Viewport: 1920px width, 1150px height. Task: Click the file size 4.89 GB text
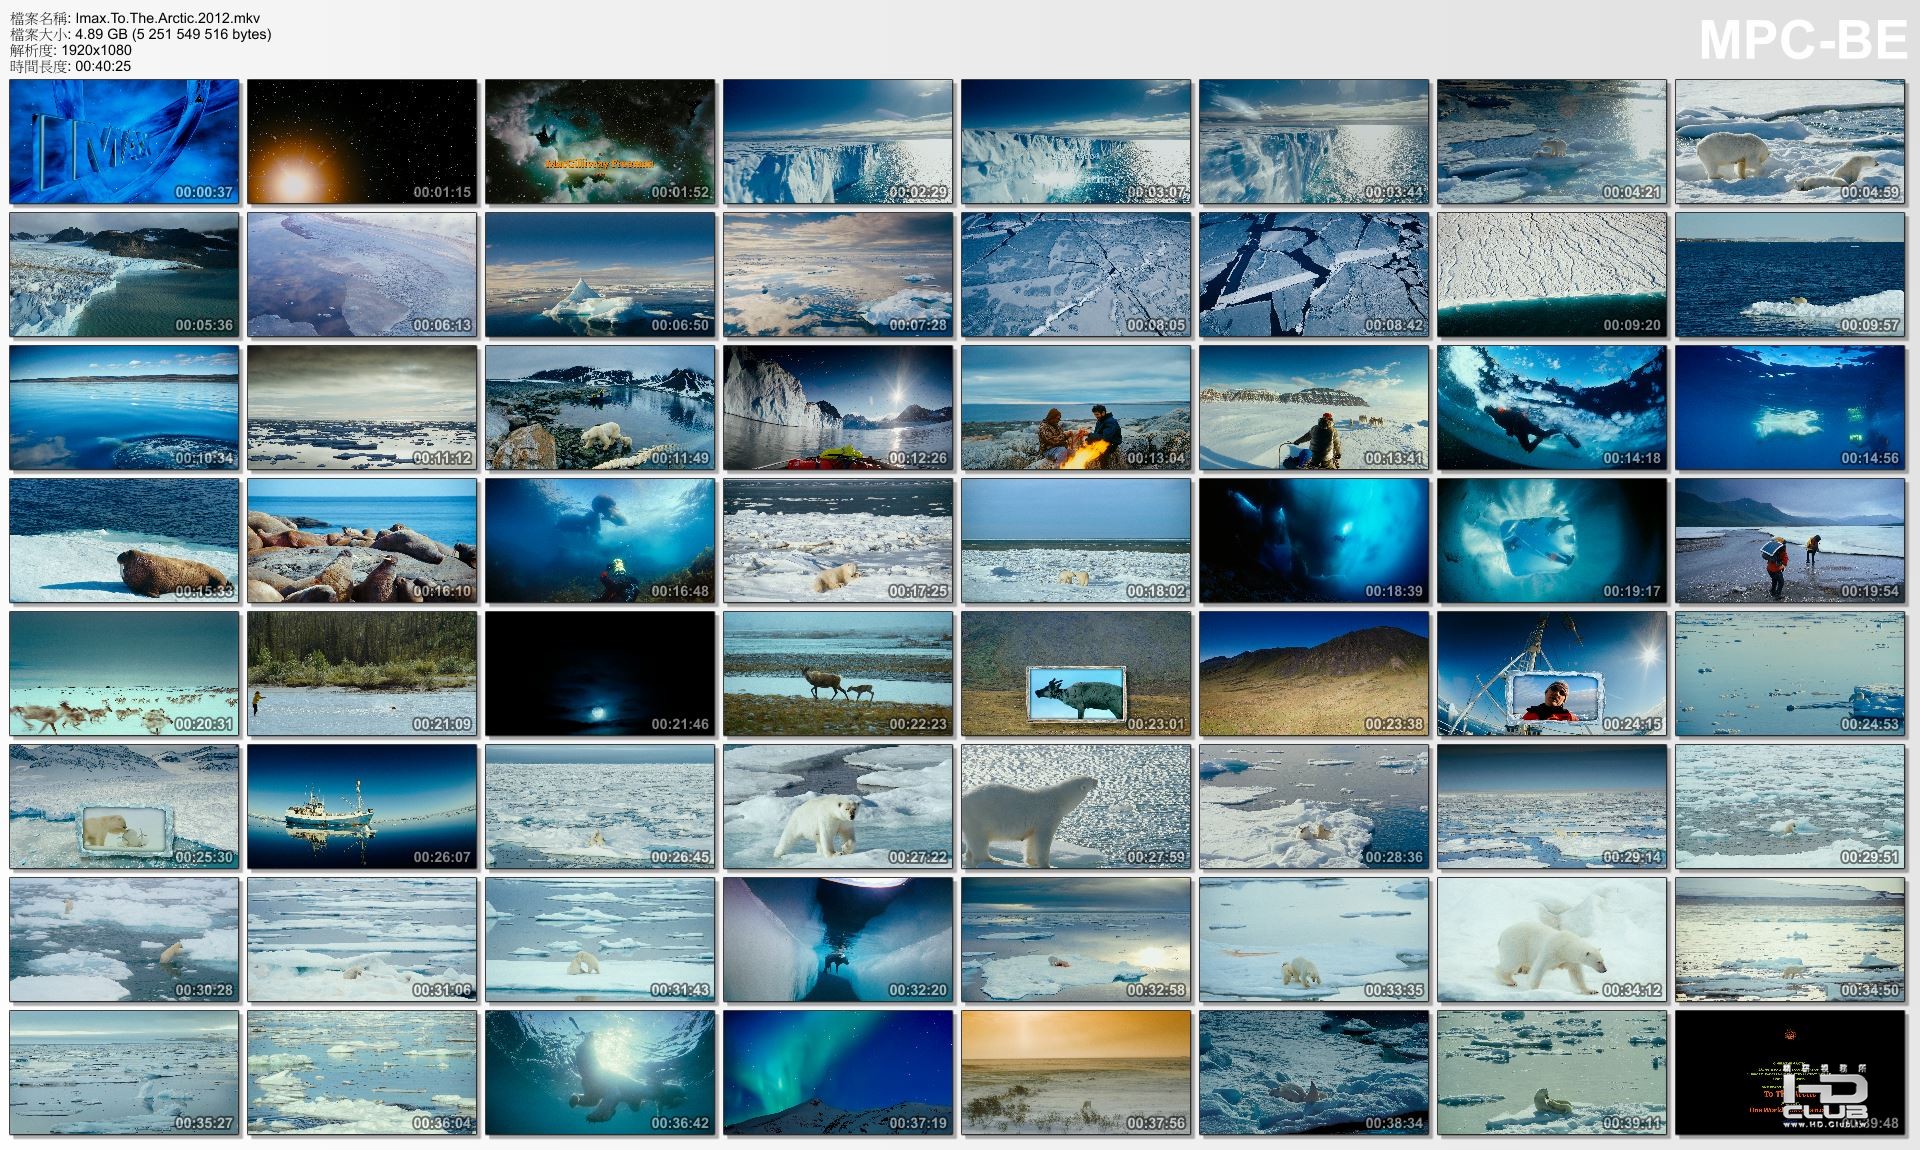[173, 34]
